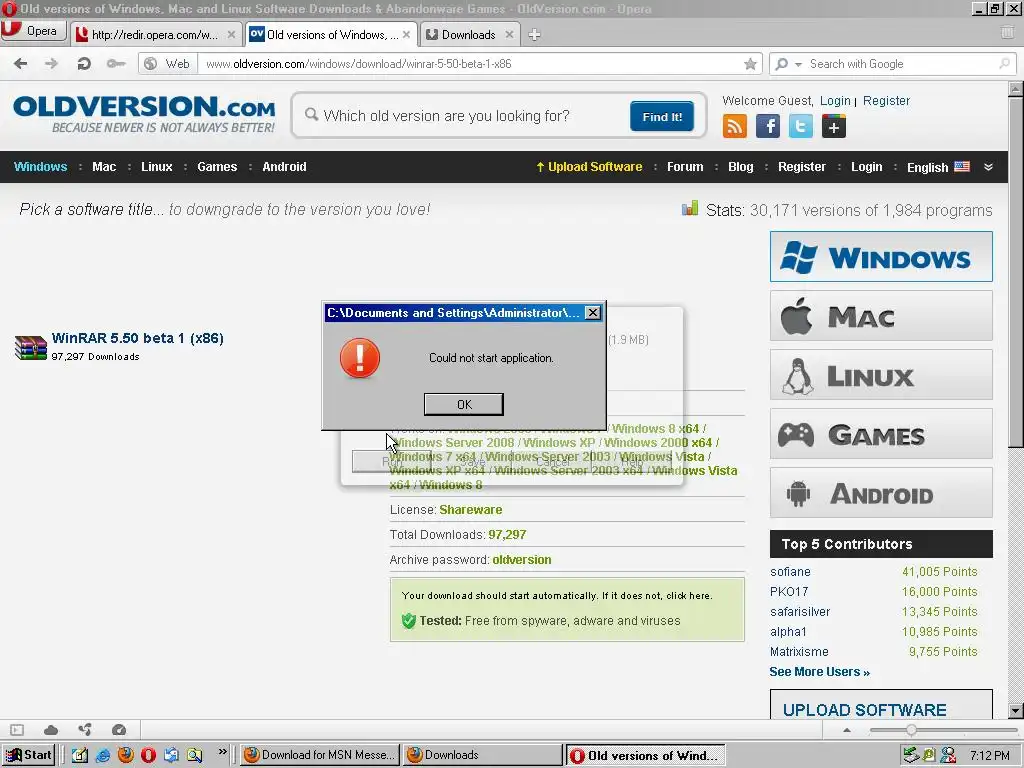
Task: Open See More Users link
Action: click(x=820, y=671)
